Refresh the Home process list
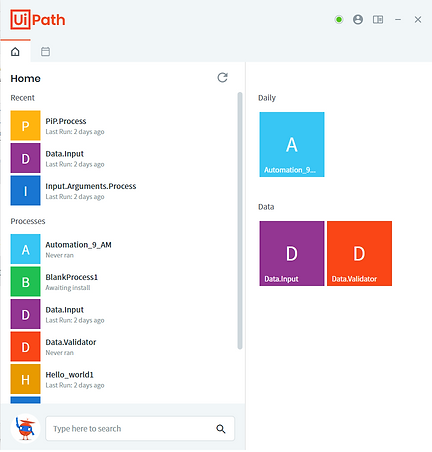Screen dimensions: 432x452 [222, 78]
